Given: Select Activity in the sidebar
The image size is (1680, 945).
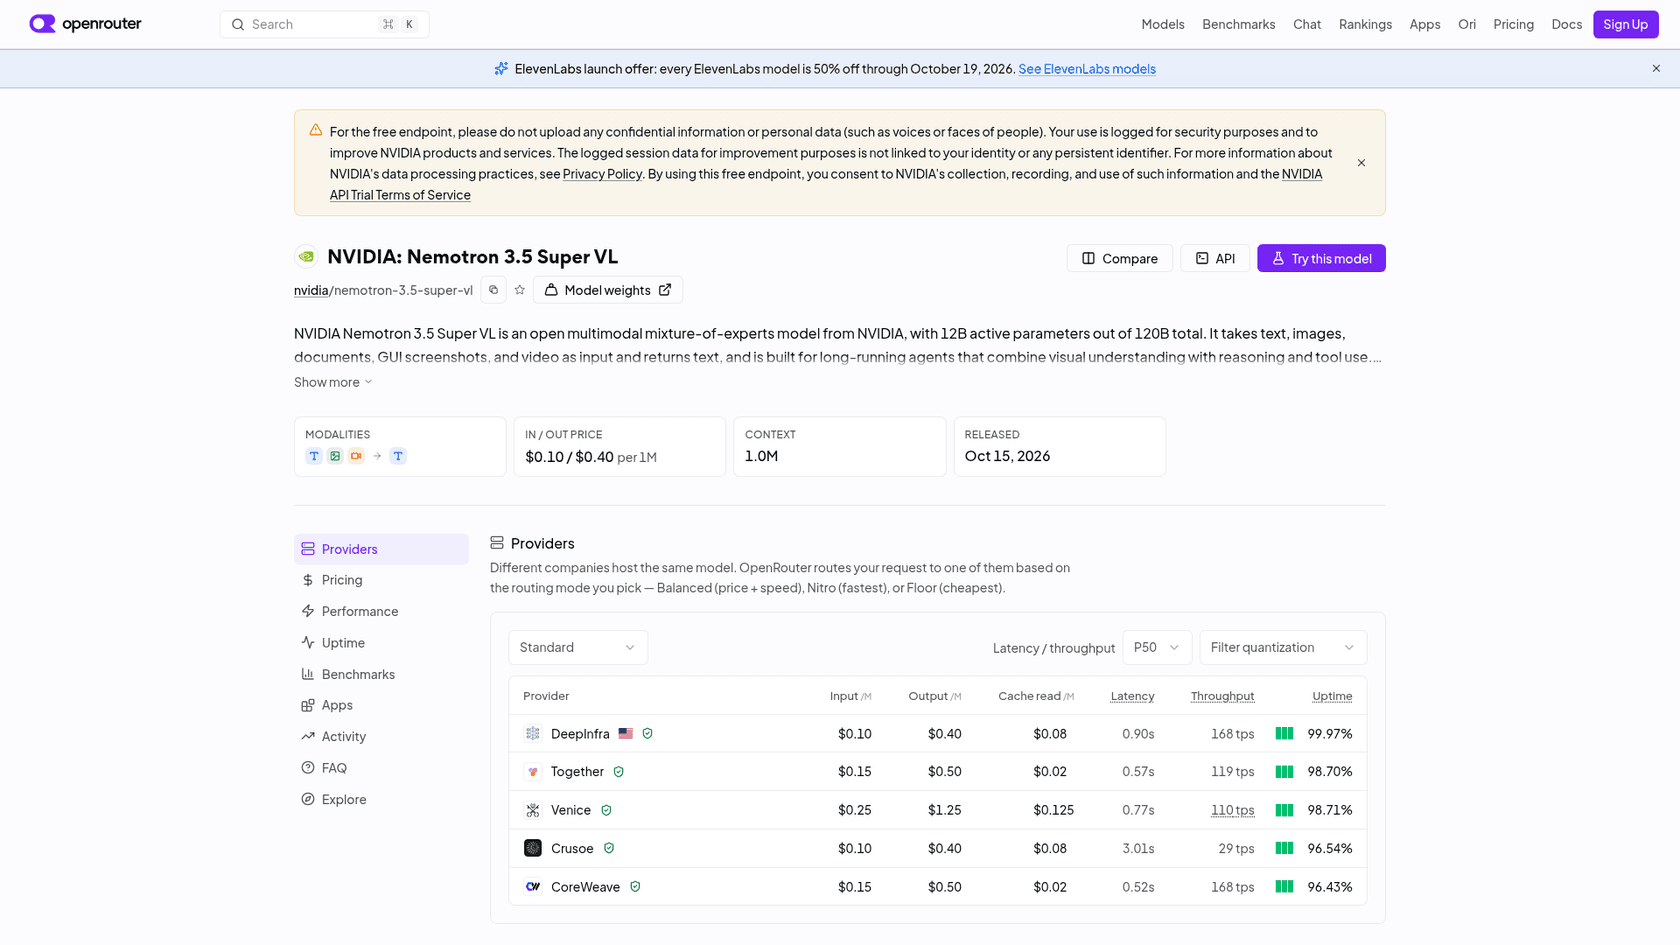Looking at the screenshot, I should 381,737.
